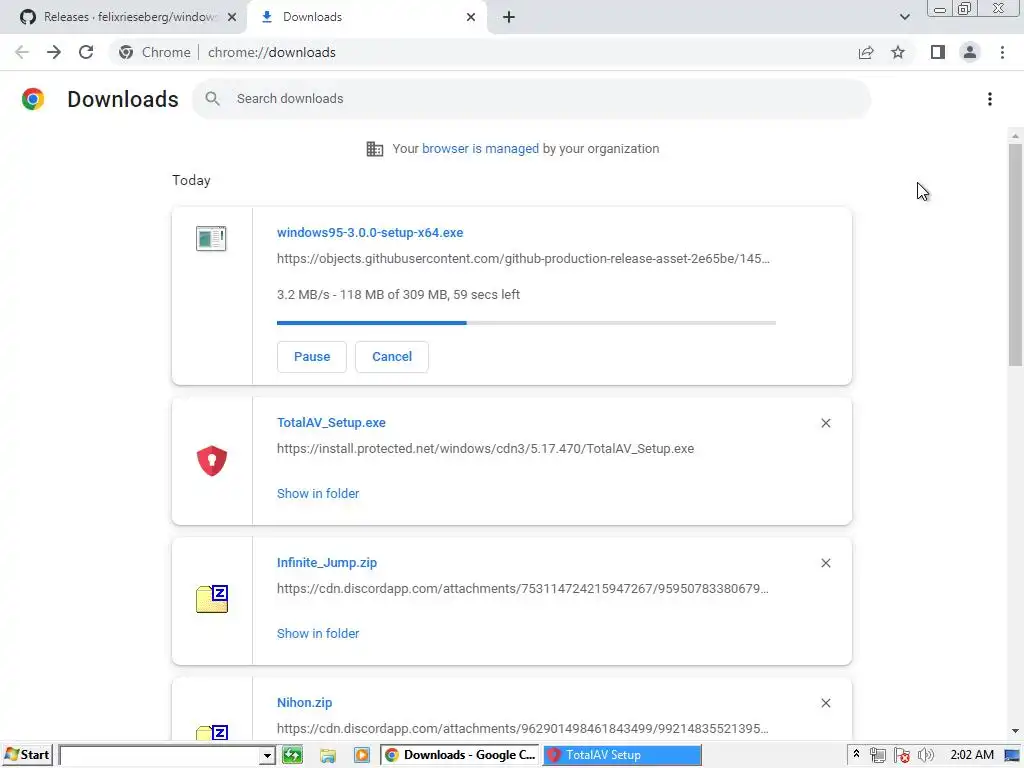Bookmark this page with the star icon
Image resolution: width=1024 pixels, height=768 pixels.
tap(898, 52)
